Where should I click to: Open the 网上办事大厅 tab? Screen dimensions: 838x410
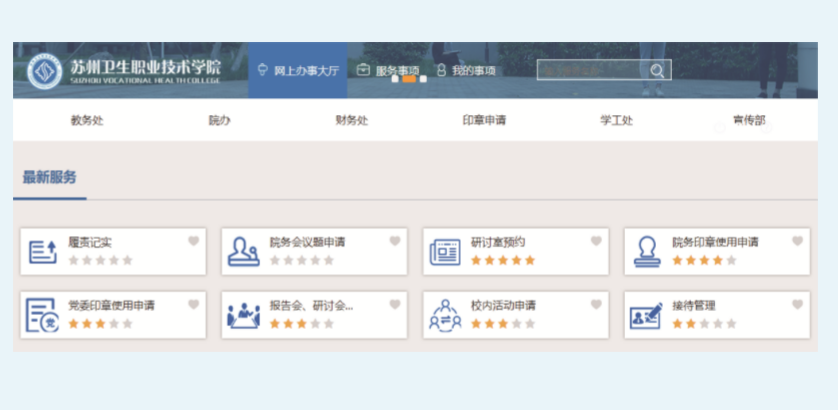tap(298, 71)
